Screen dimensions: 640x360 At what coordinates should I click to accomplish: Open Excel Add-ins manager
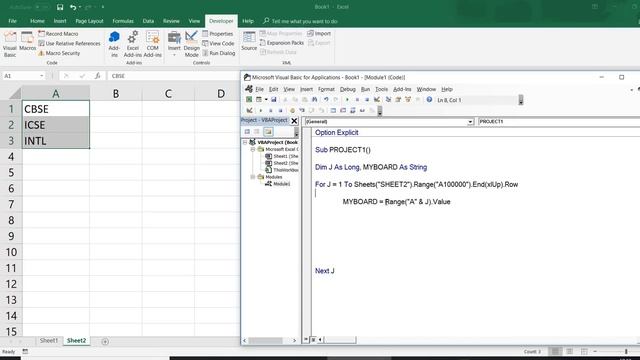133,44
